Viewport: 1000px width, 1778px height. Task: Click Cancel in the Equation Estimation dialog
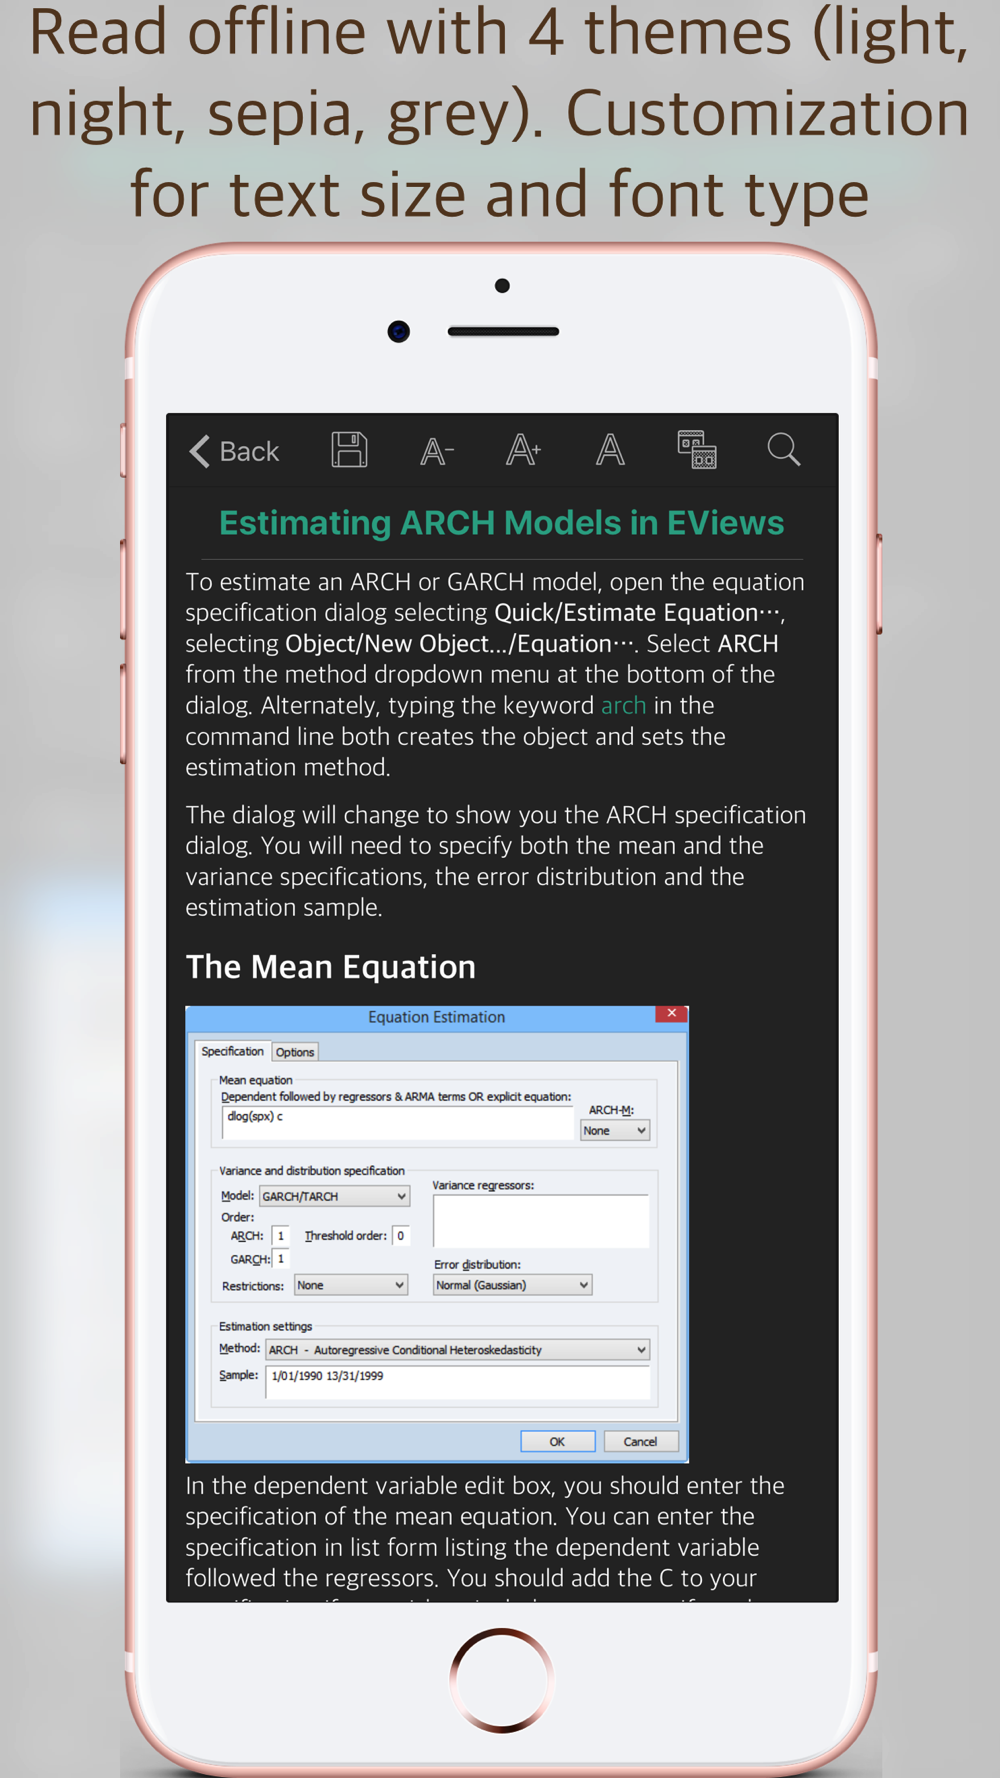pos(641,1442)
